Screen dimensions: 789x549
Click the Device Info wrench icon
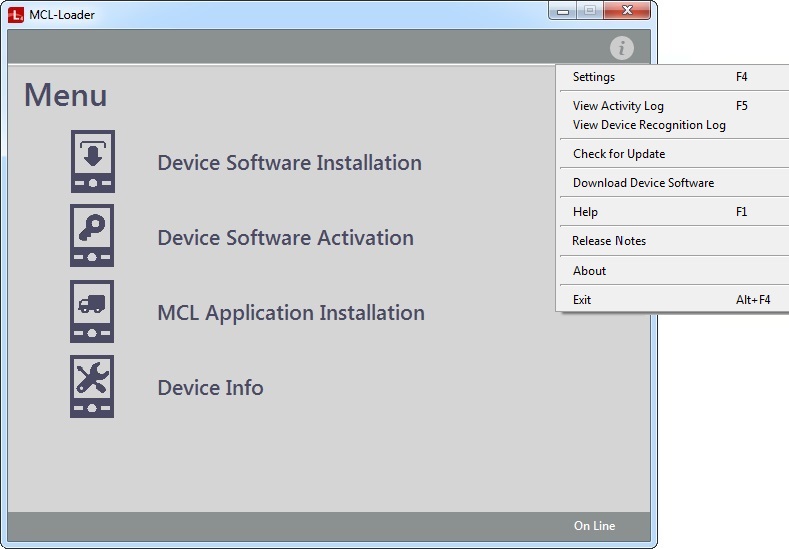92,386
